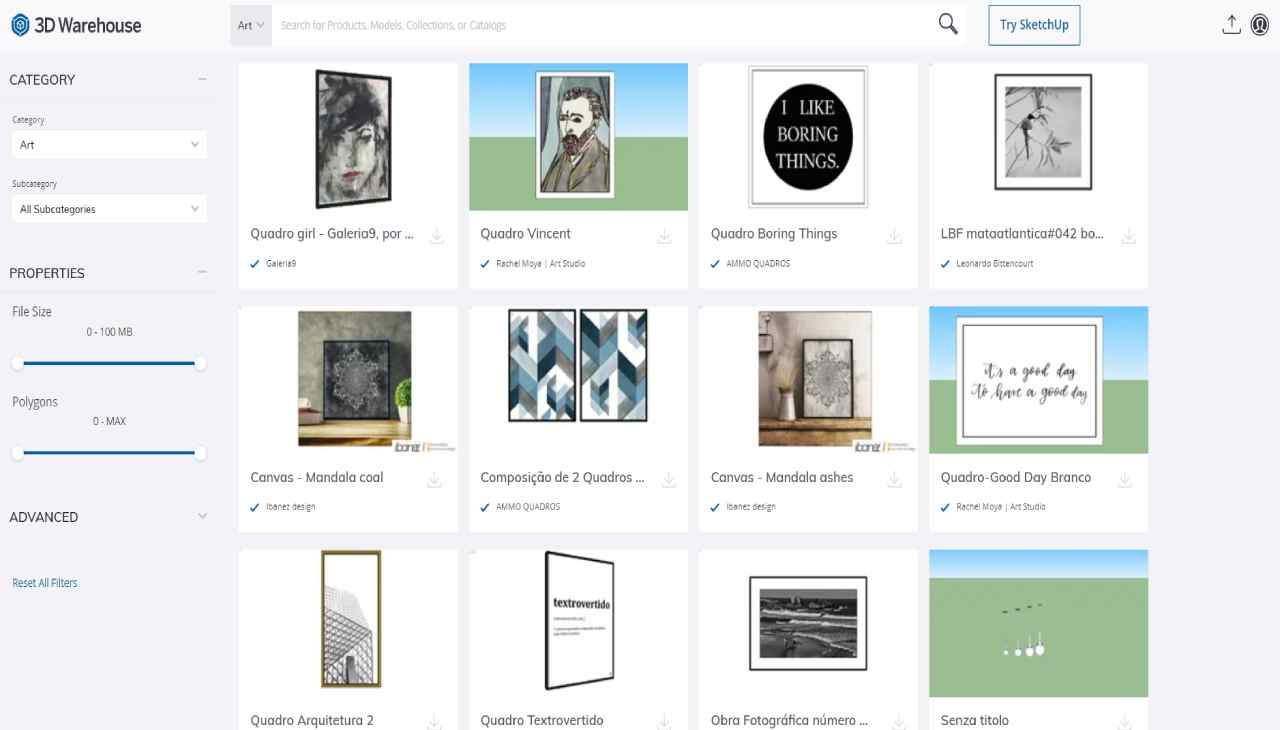Open the Canvas Mandala coal thumbnail

(348, 380)
